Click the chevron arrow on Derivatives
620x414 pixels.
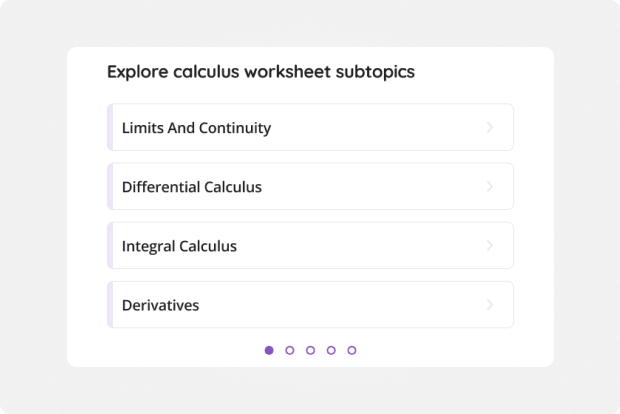click(x=489, y=305)
